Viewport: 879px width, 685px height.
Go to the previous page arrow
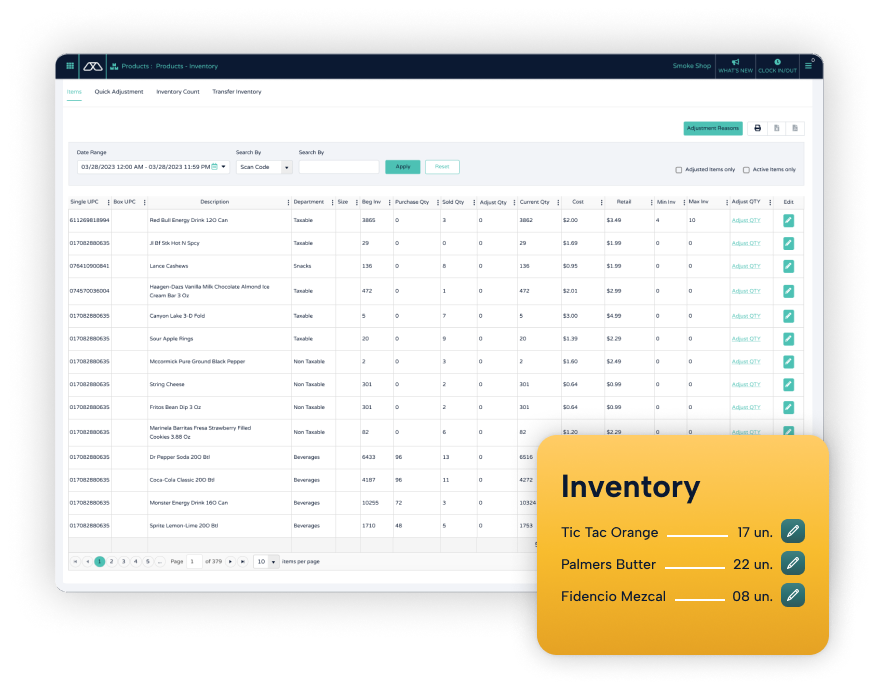87,561
